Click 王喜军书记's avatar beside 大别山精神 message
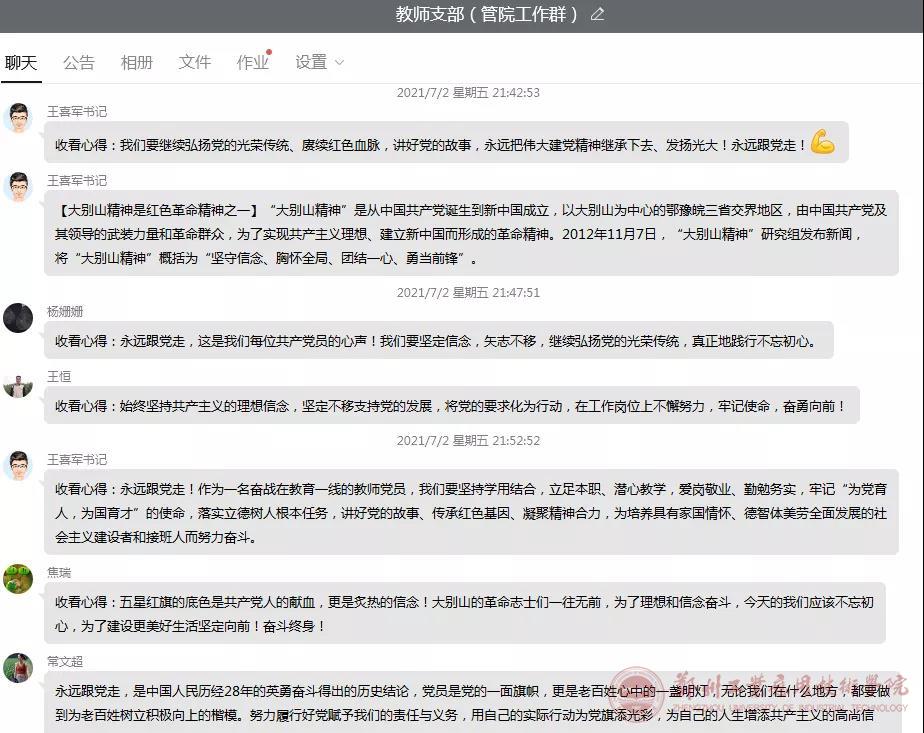Viewport: 924px width, 733px height. point(18,187)
